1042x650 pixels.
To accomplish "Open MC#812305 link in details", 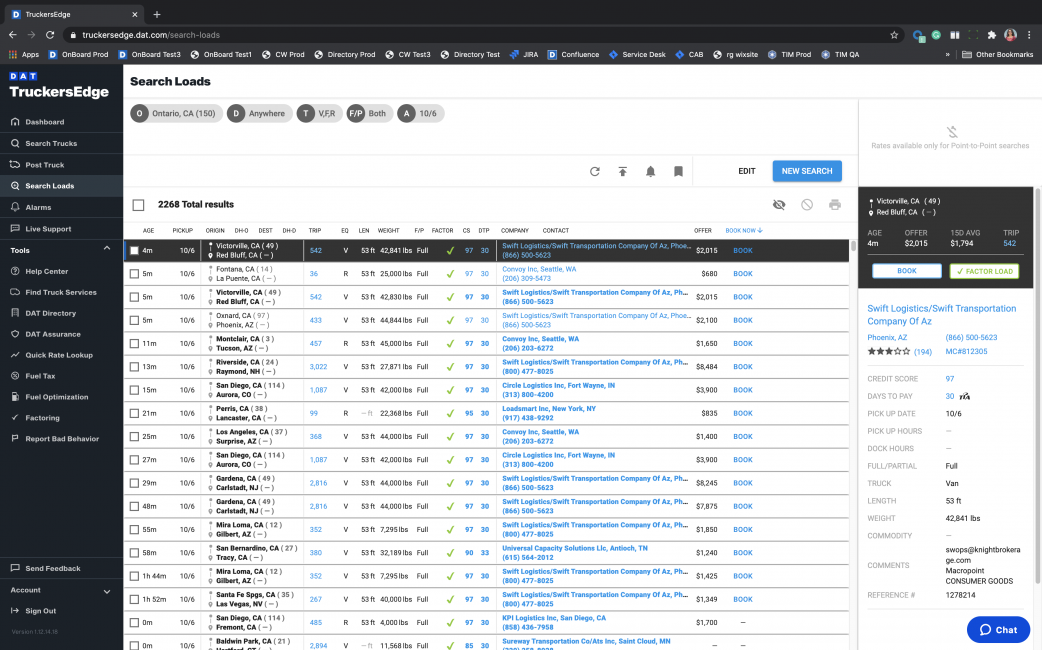I will (x=966, y=352).
